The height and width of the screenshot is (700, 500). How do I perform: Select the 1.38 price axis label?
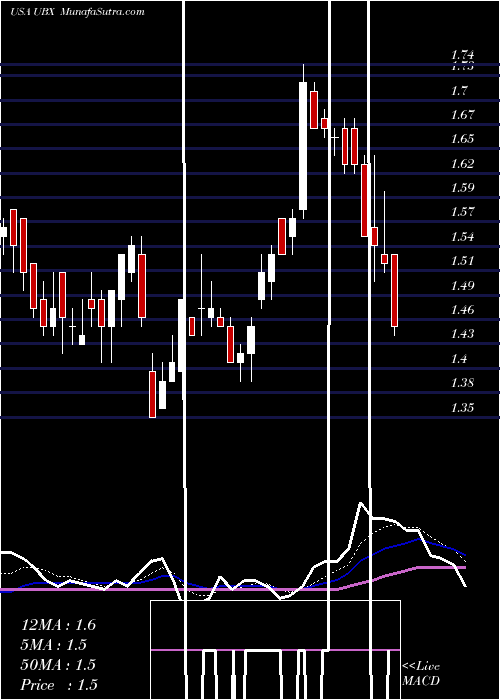pyautogui.click(x=462, y=383)
